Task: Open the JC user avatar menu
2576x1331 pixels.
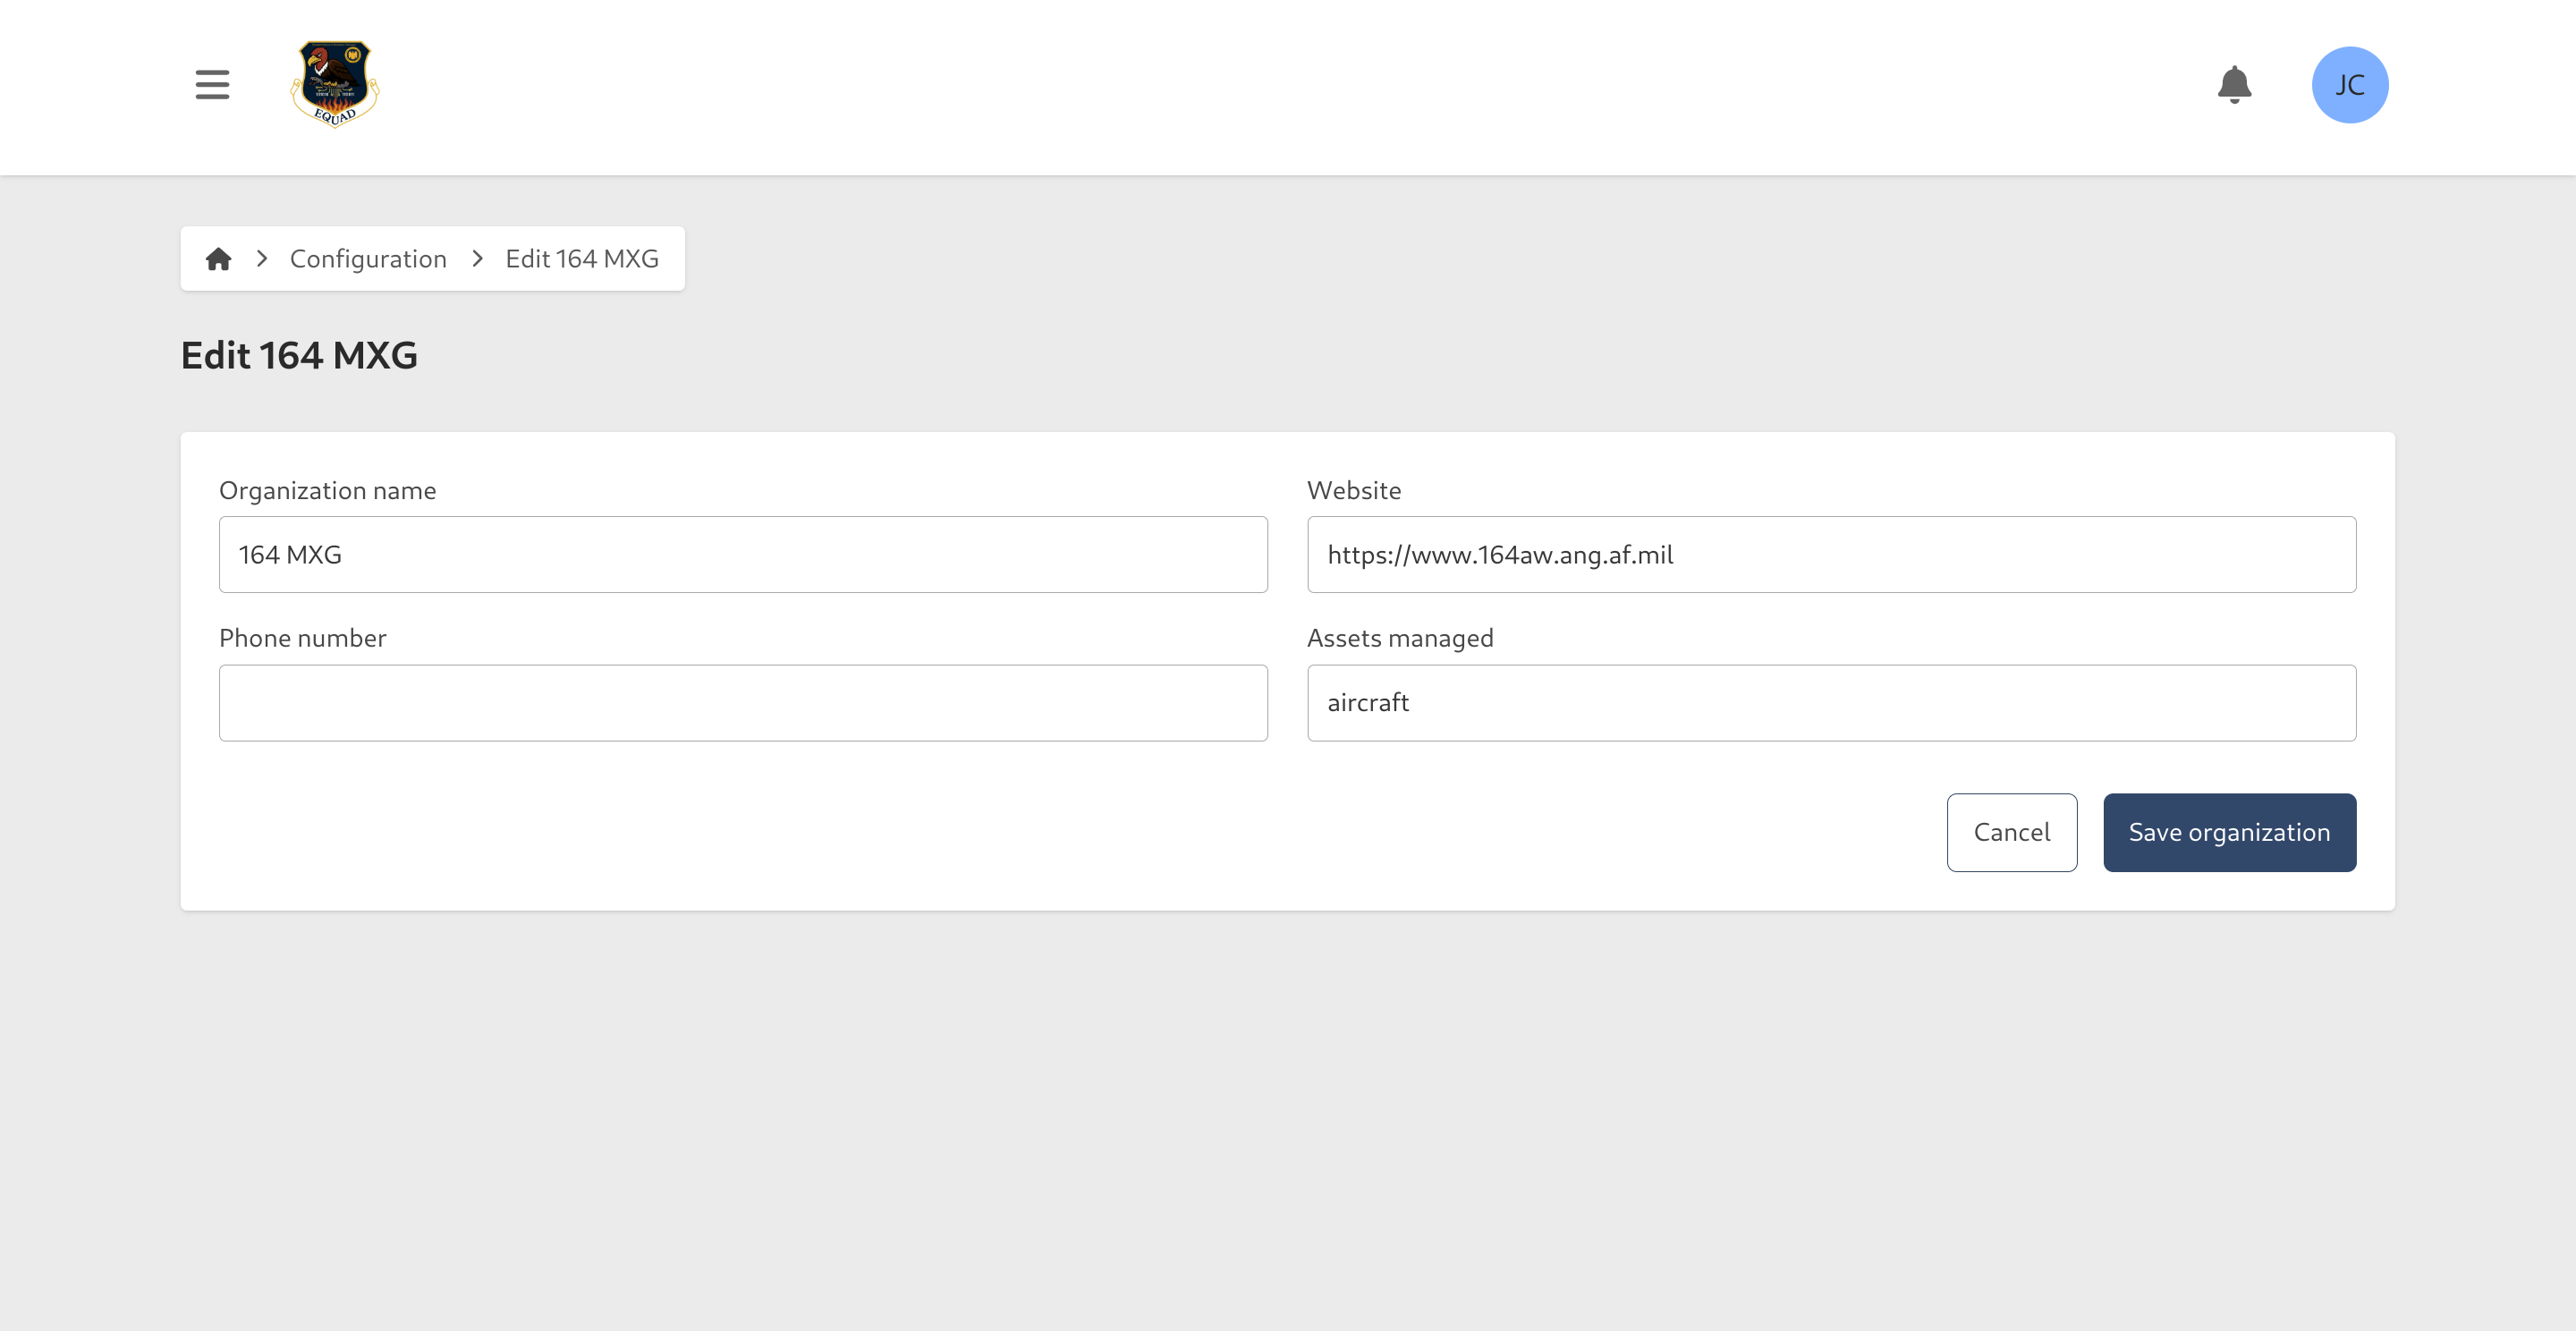Action: tap(2350, 85)
